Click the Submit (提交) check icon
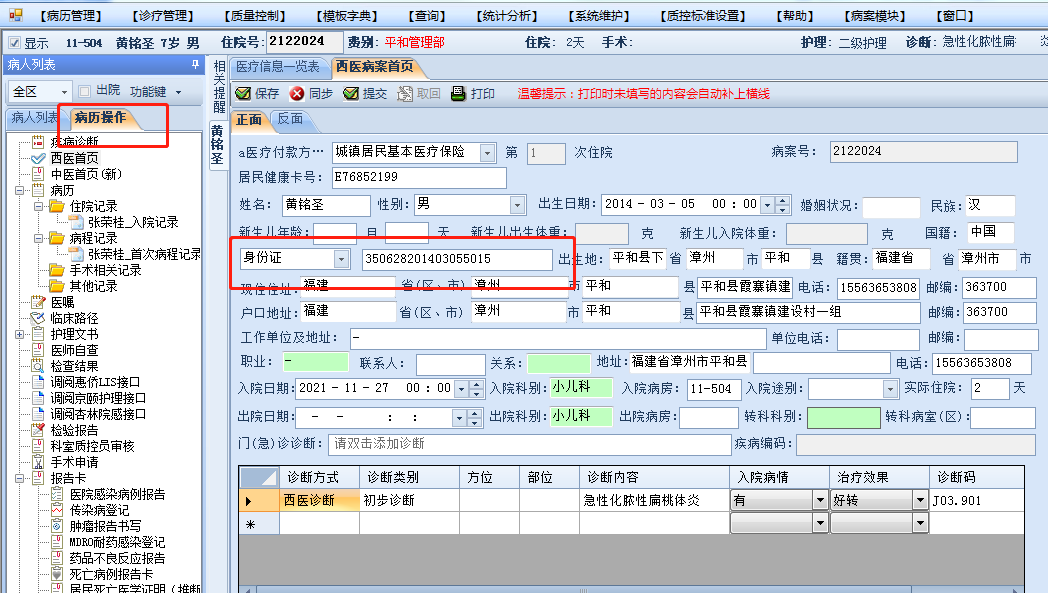Image resolution: width=1048 pixels, height=593 pixels. tap(351, 94)
